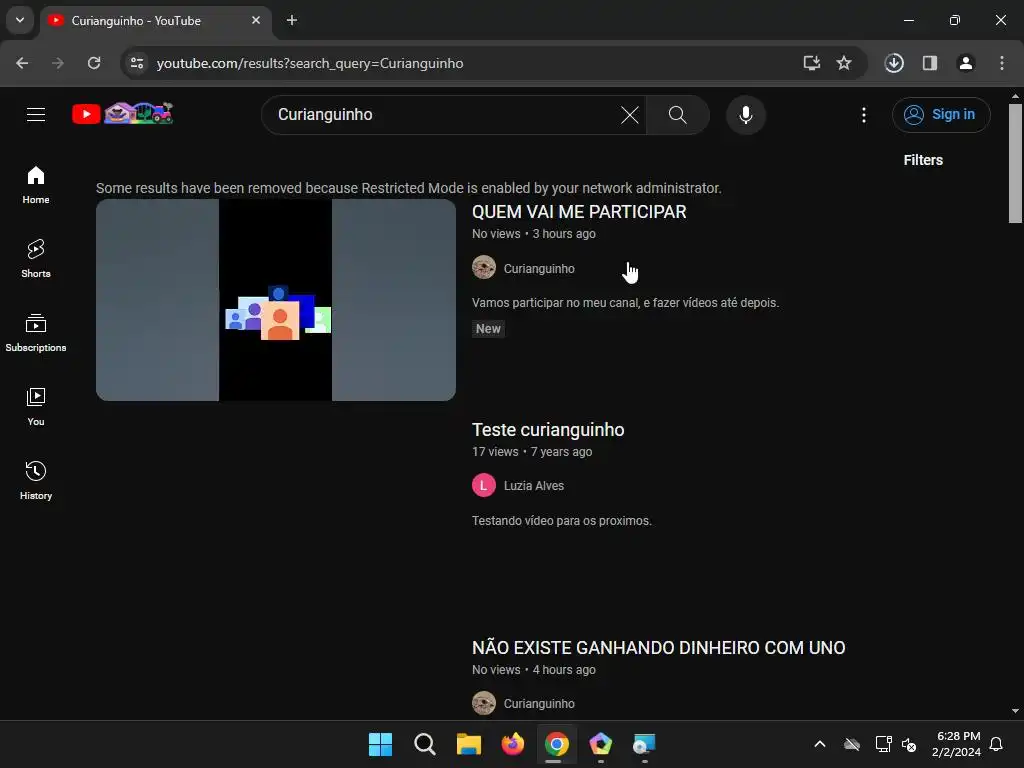
Task: Click the 'Testando vídeo para os proximos.' description
Action: point(562,520)
